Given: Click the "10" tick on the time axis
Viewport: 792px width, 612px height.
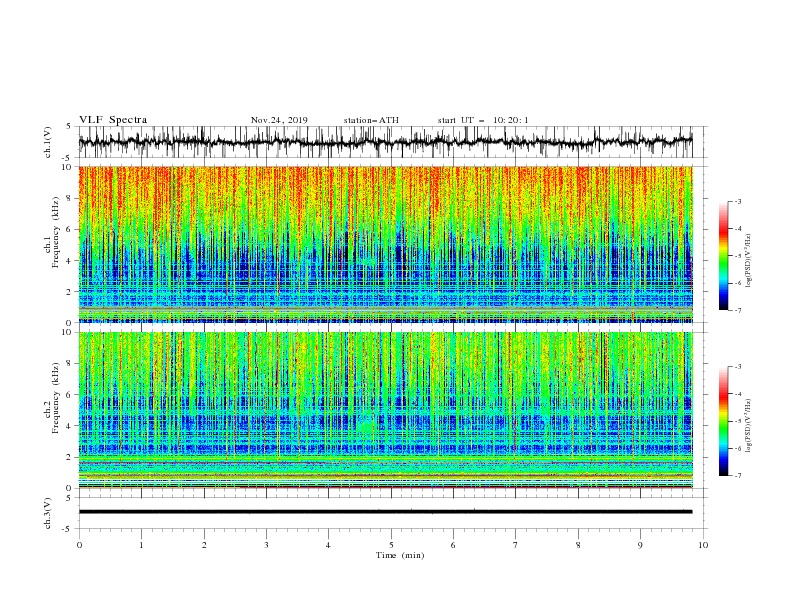Looking at the screenshot, I should 703,545.
